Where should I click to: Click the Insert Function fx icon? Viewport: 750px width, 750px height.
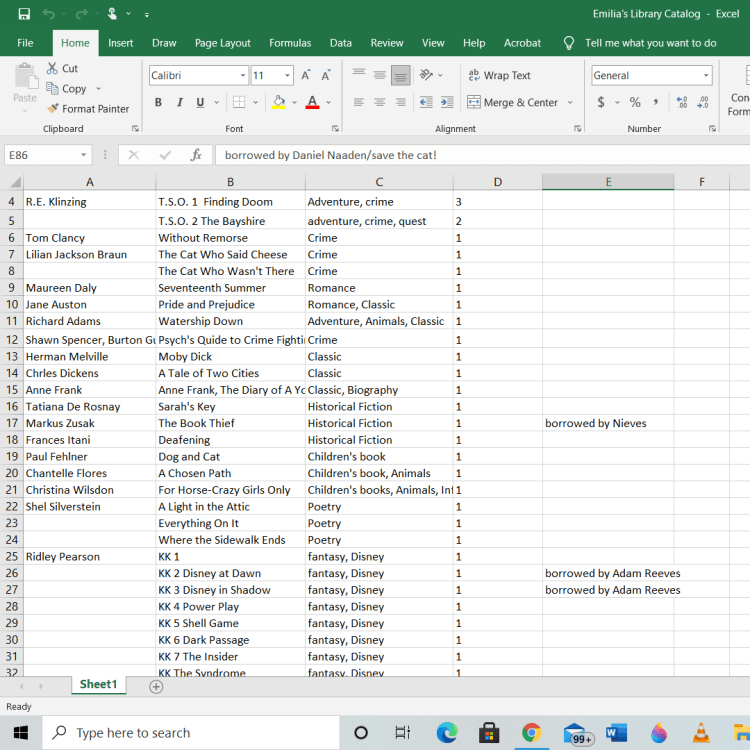coord(196,155)
